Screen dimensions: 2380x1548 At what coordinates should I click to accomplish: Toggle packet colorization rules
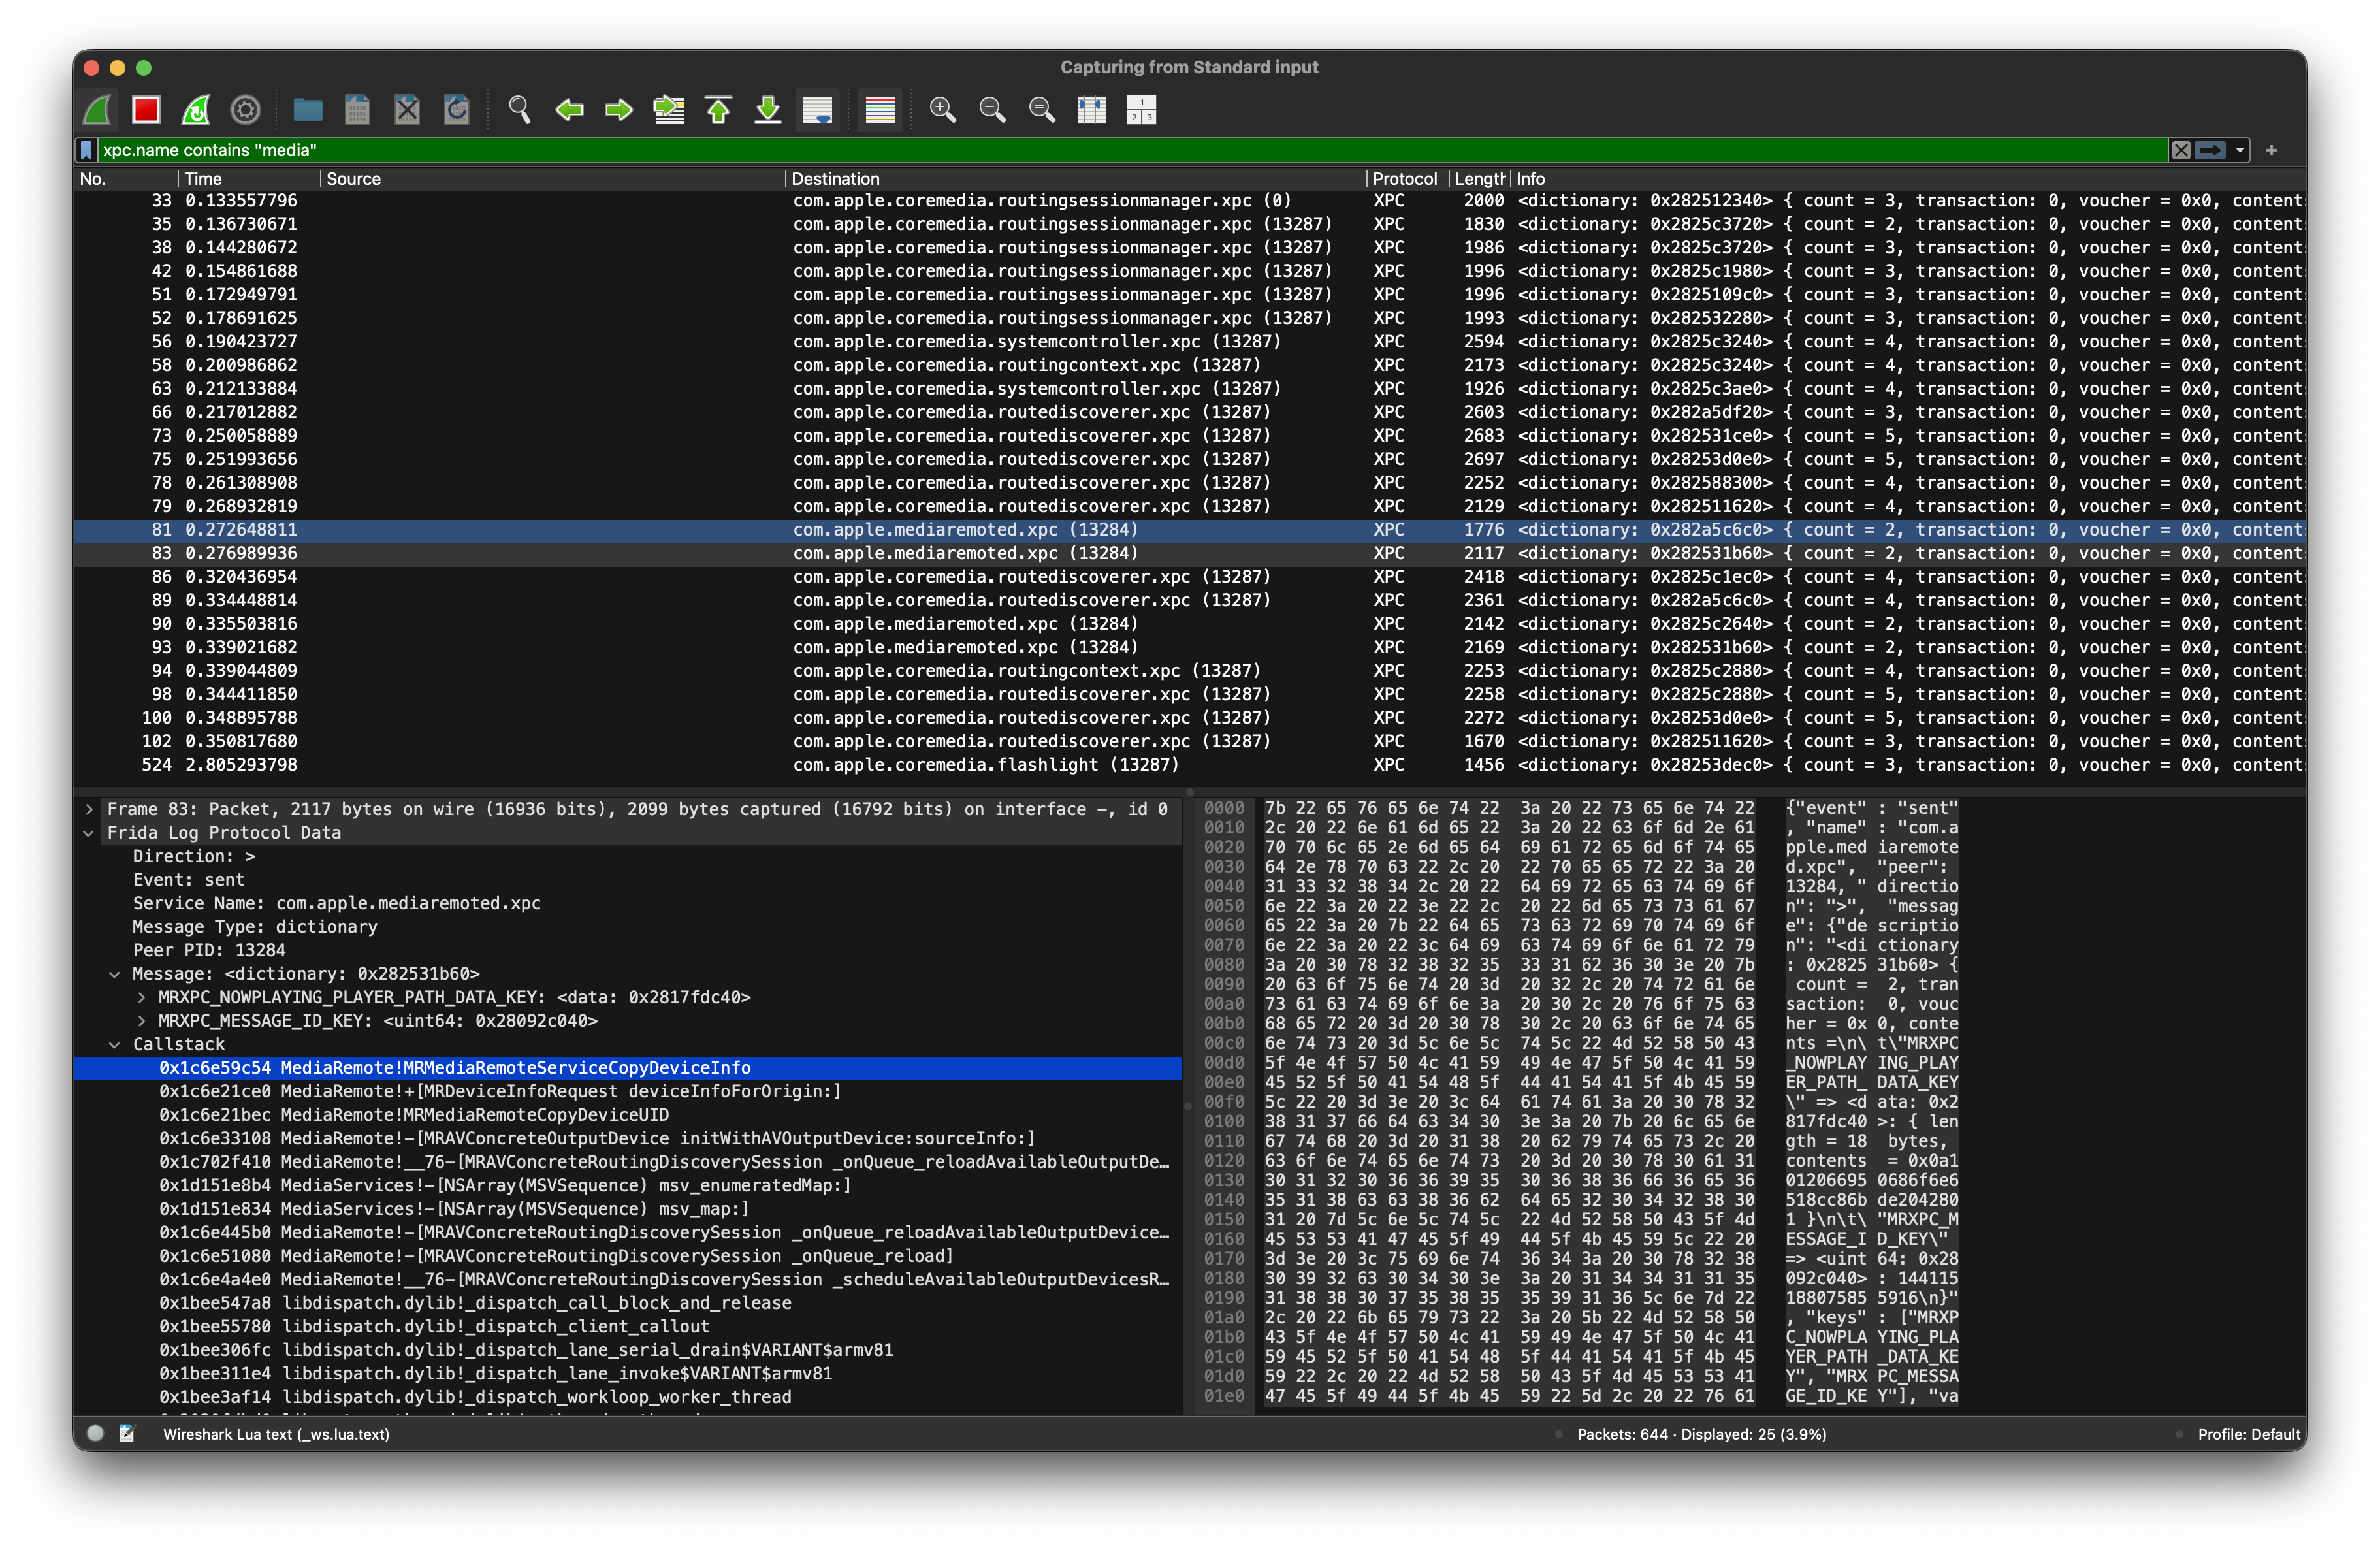(880, 109)
